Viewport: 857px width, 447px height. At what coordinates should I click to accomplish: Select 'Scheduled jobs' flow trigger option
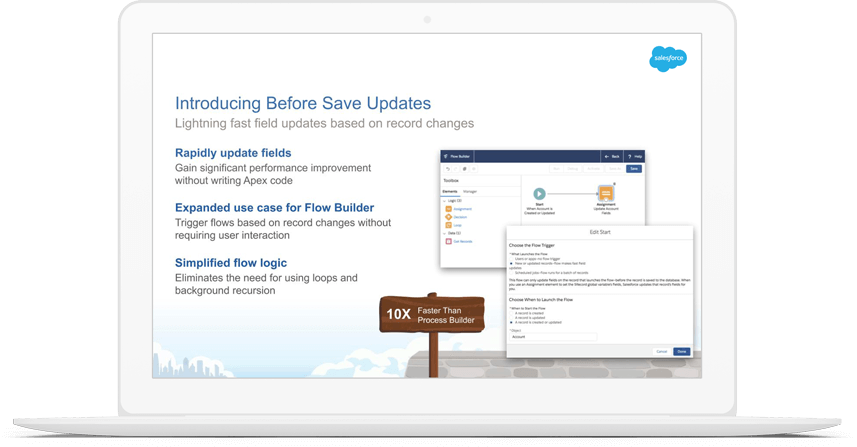(511, 273)
